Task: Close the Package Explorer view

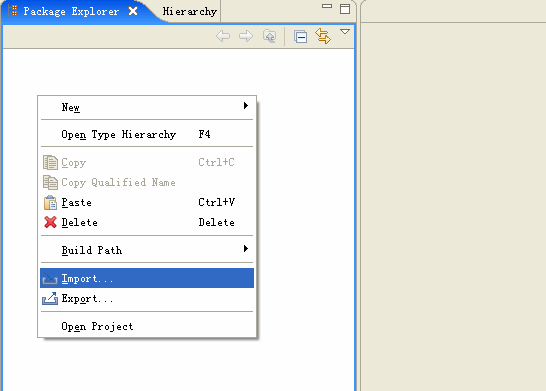Action: point(133,11)
